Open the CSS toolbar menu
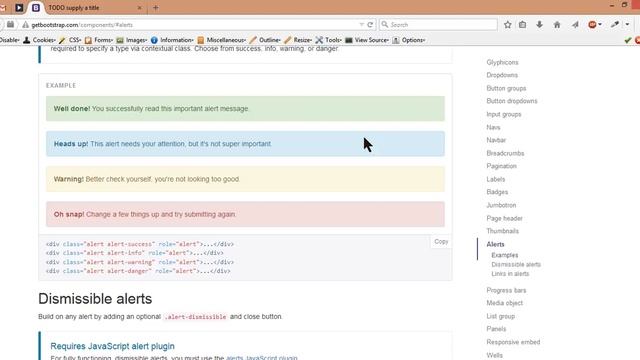 pos(70,40)
